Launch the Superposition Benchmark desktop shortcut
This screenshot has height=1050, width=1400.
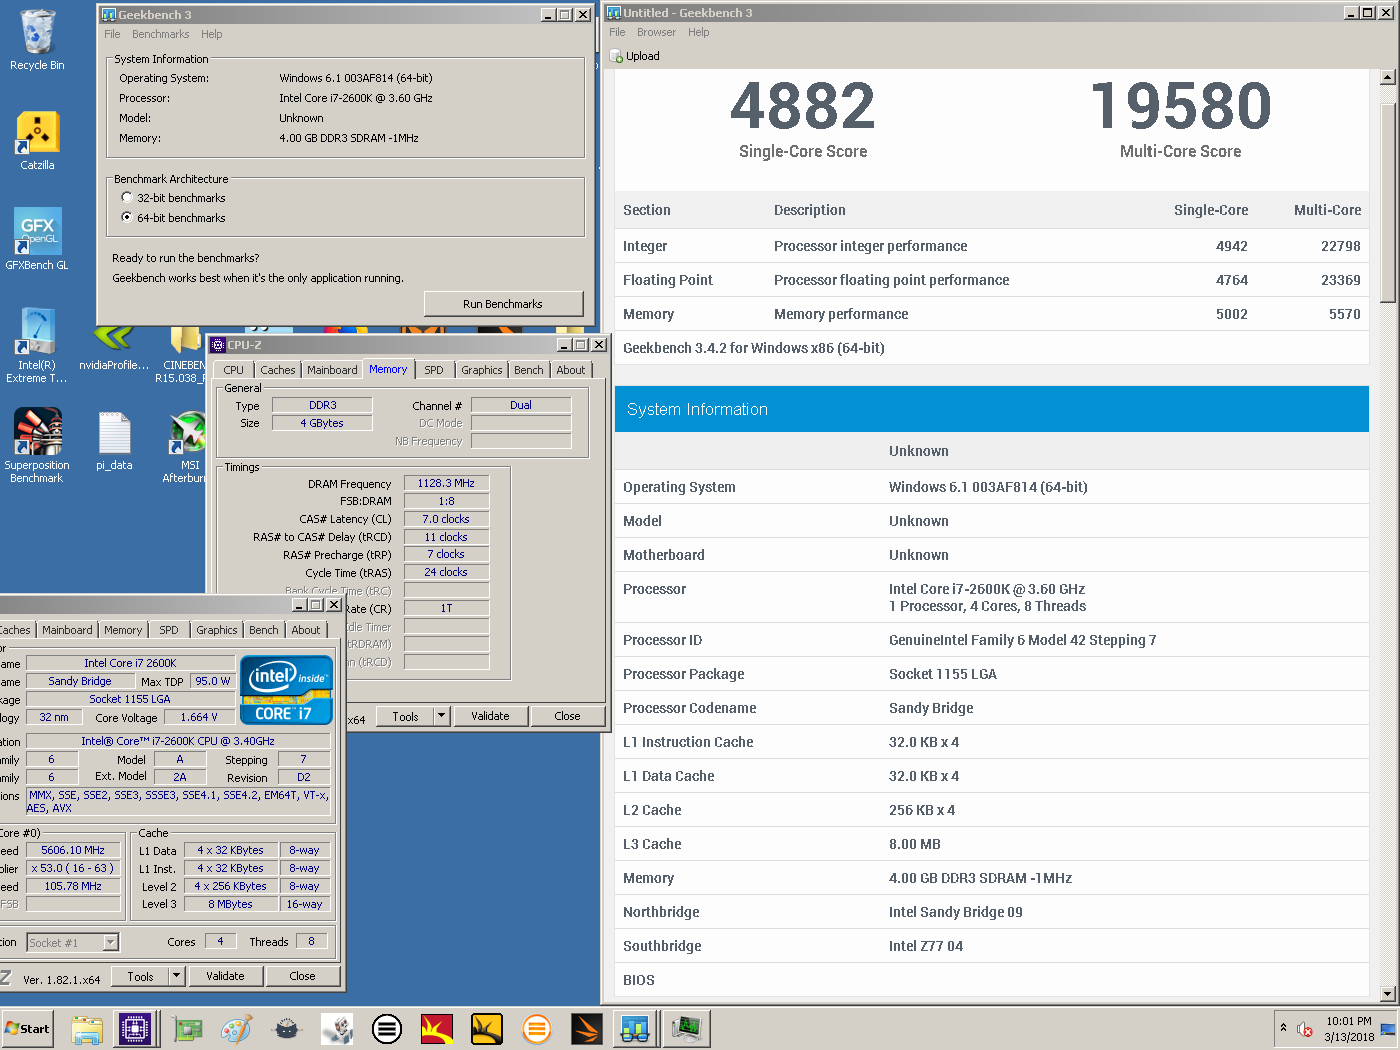click(37, 446)
